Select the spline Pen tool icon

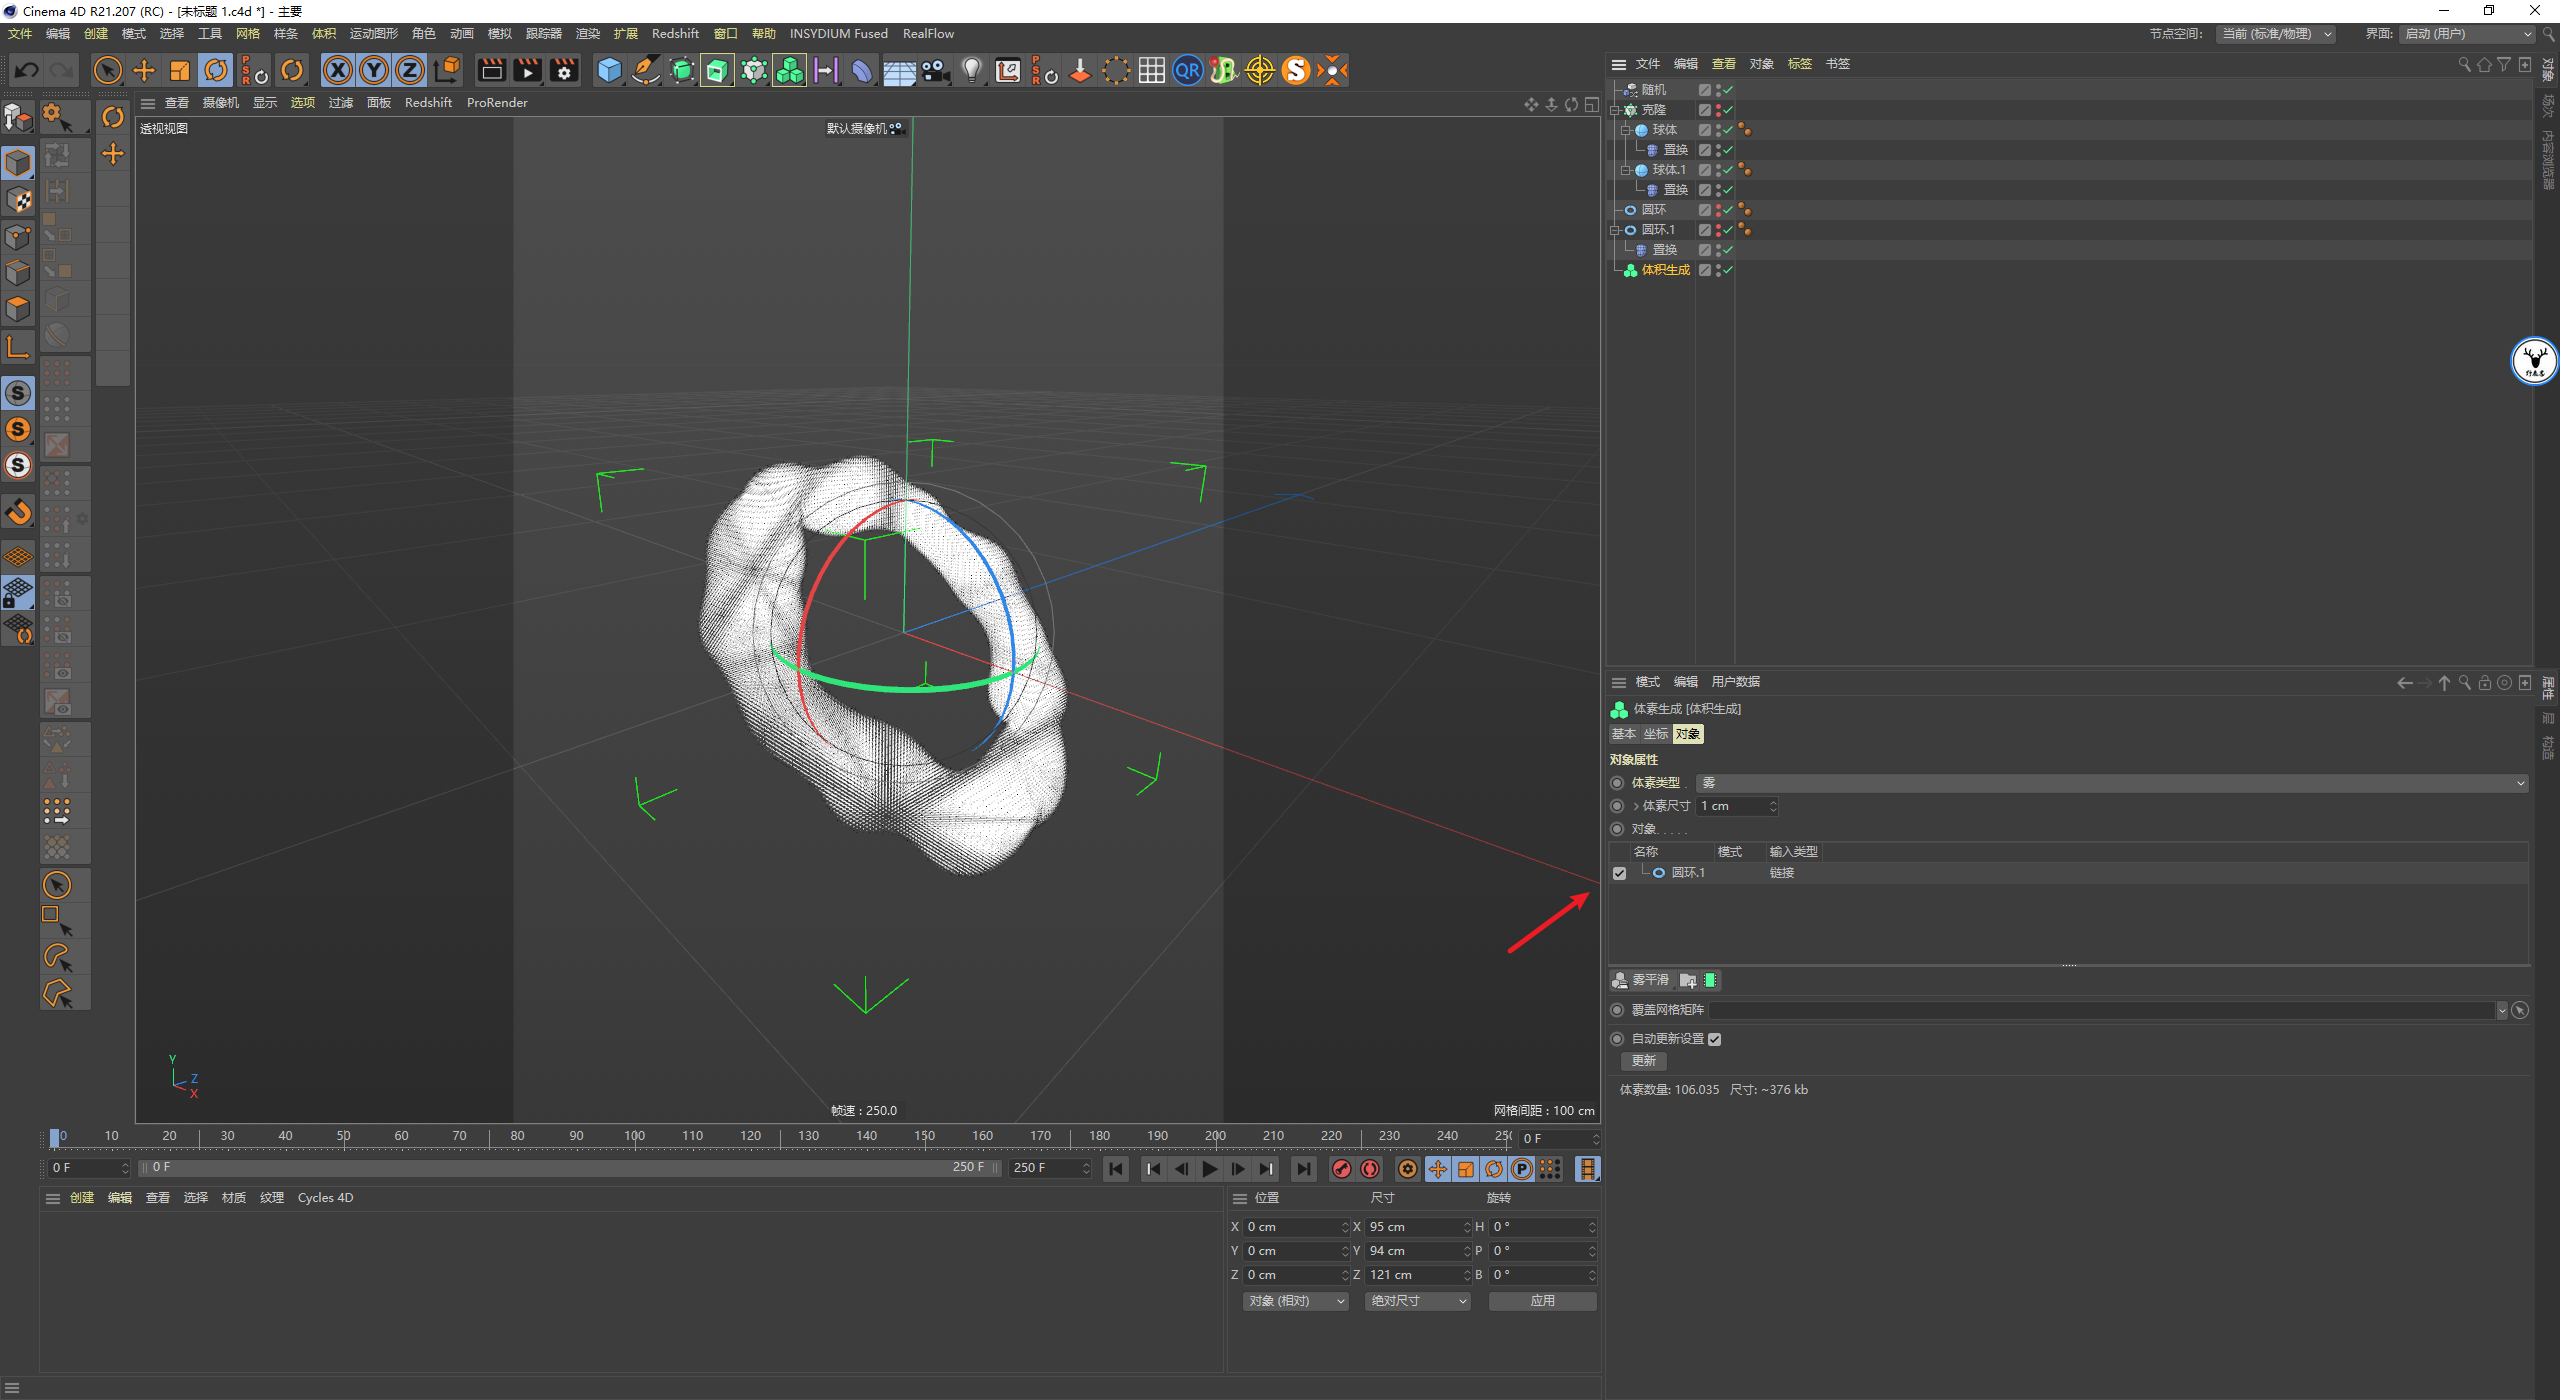point(646,70)
